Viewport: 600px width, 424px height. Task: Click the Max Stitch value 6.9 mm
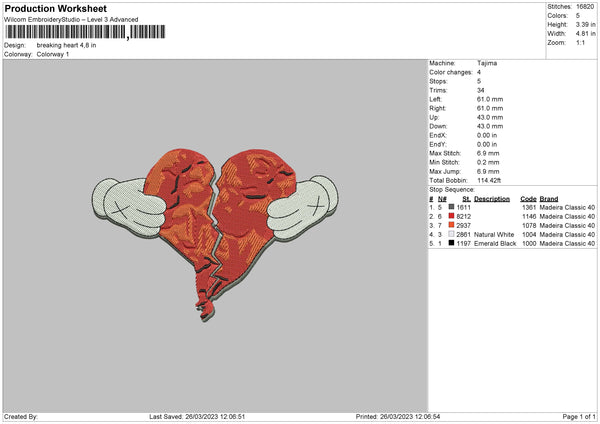[x=488, y=153]
